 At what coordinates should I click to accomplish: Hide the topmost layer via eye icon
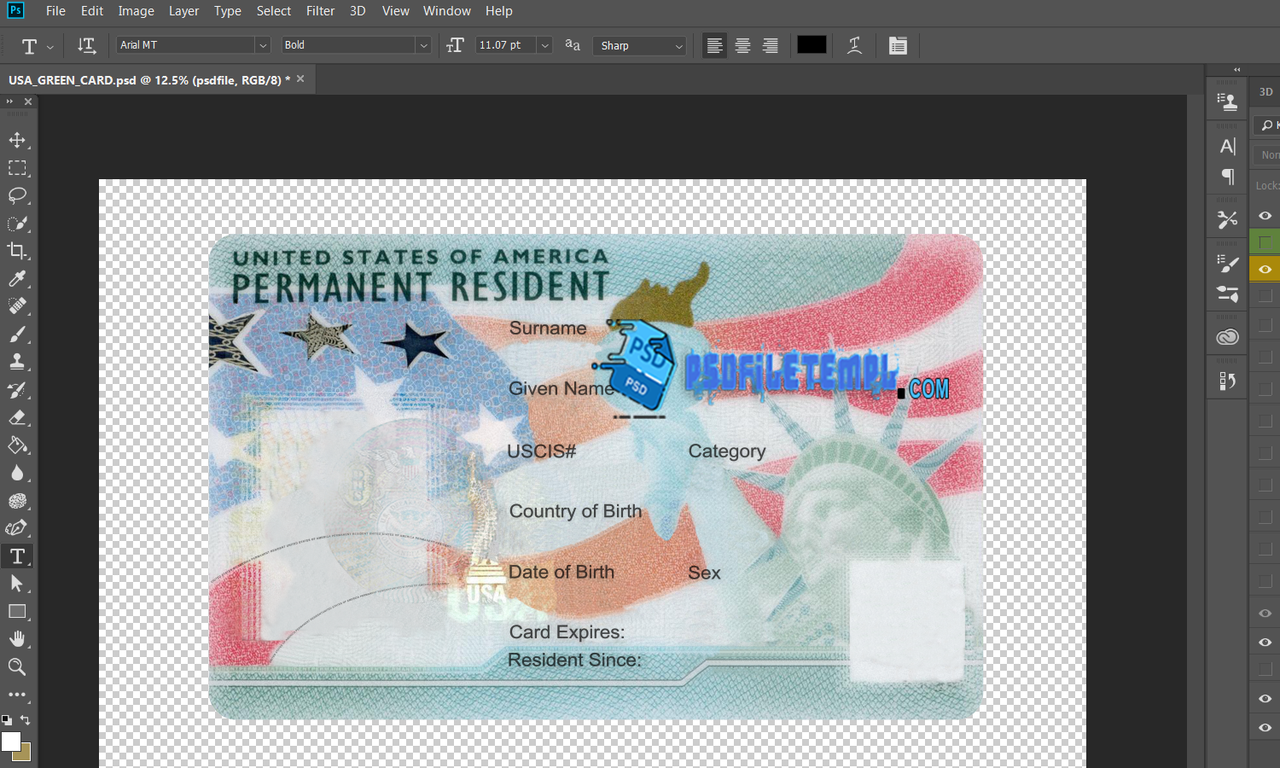(1265, 216)
